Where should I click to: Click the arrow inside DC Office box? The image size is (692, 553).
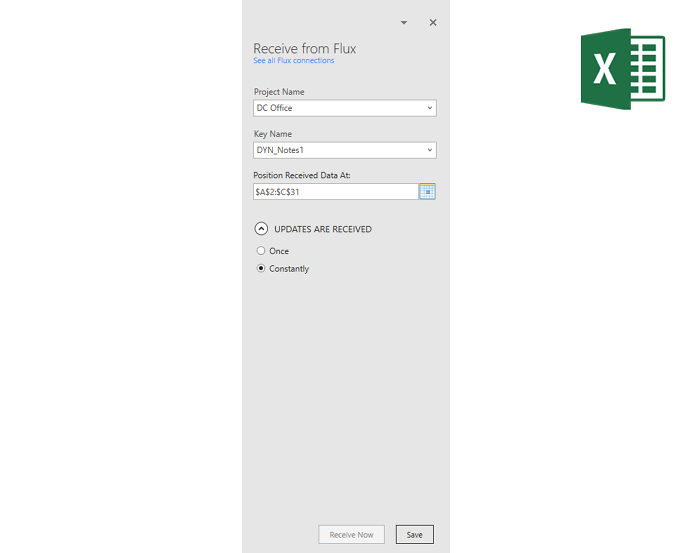[429, 108]
